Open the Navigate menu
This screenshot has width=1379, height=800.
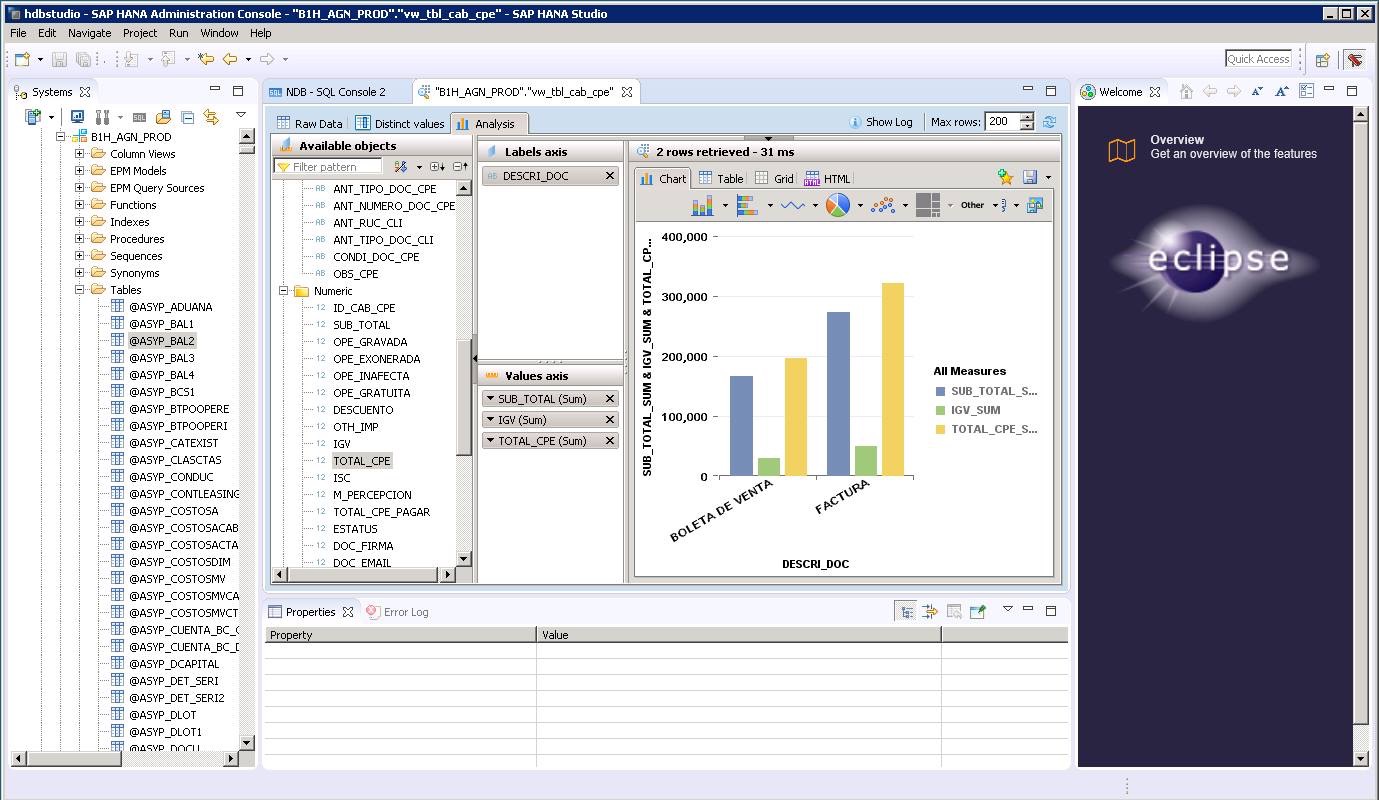point(90,33)
